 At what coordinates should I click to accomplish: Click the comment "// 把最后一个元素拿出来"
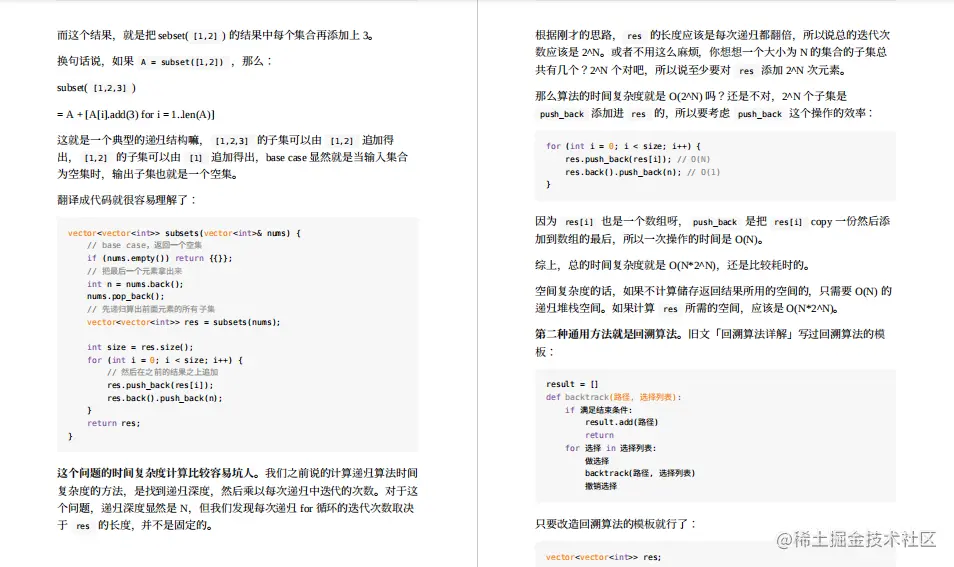[134, 271]
